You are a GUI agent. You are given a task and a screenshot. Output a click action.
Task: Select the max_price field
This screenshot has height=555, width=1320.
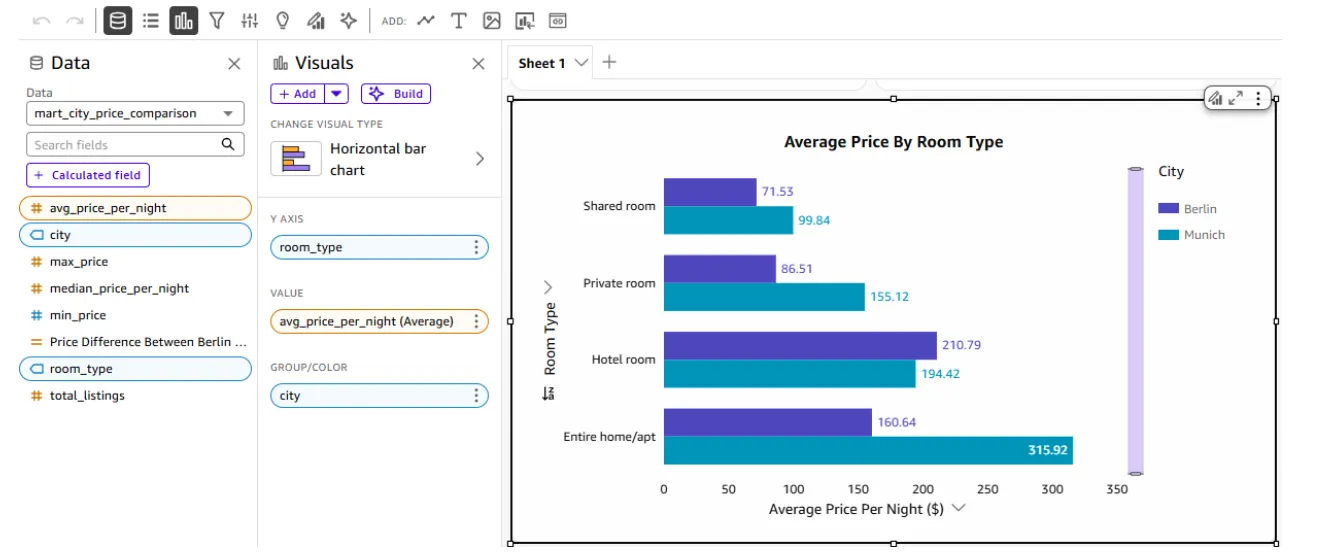[x=135, y=262]
